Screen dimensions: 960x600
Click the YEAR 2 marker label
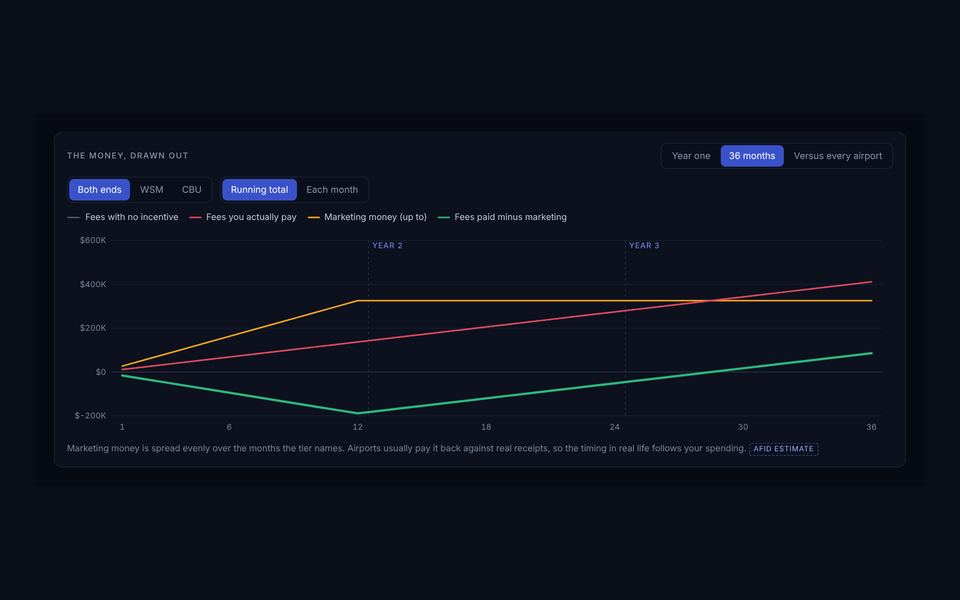click(388, 246)
